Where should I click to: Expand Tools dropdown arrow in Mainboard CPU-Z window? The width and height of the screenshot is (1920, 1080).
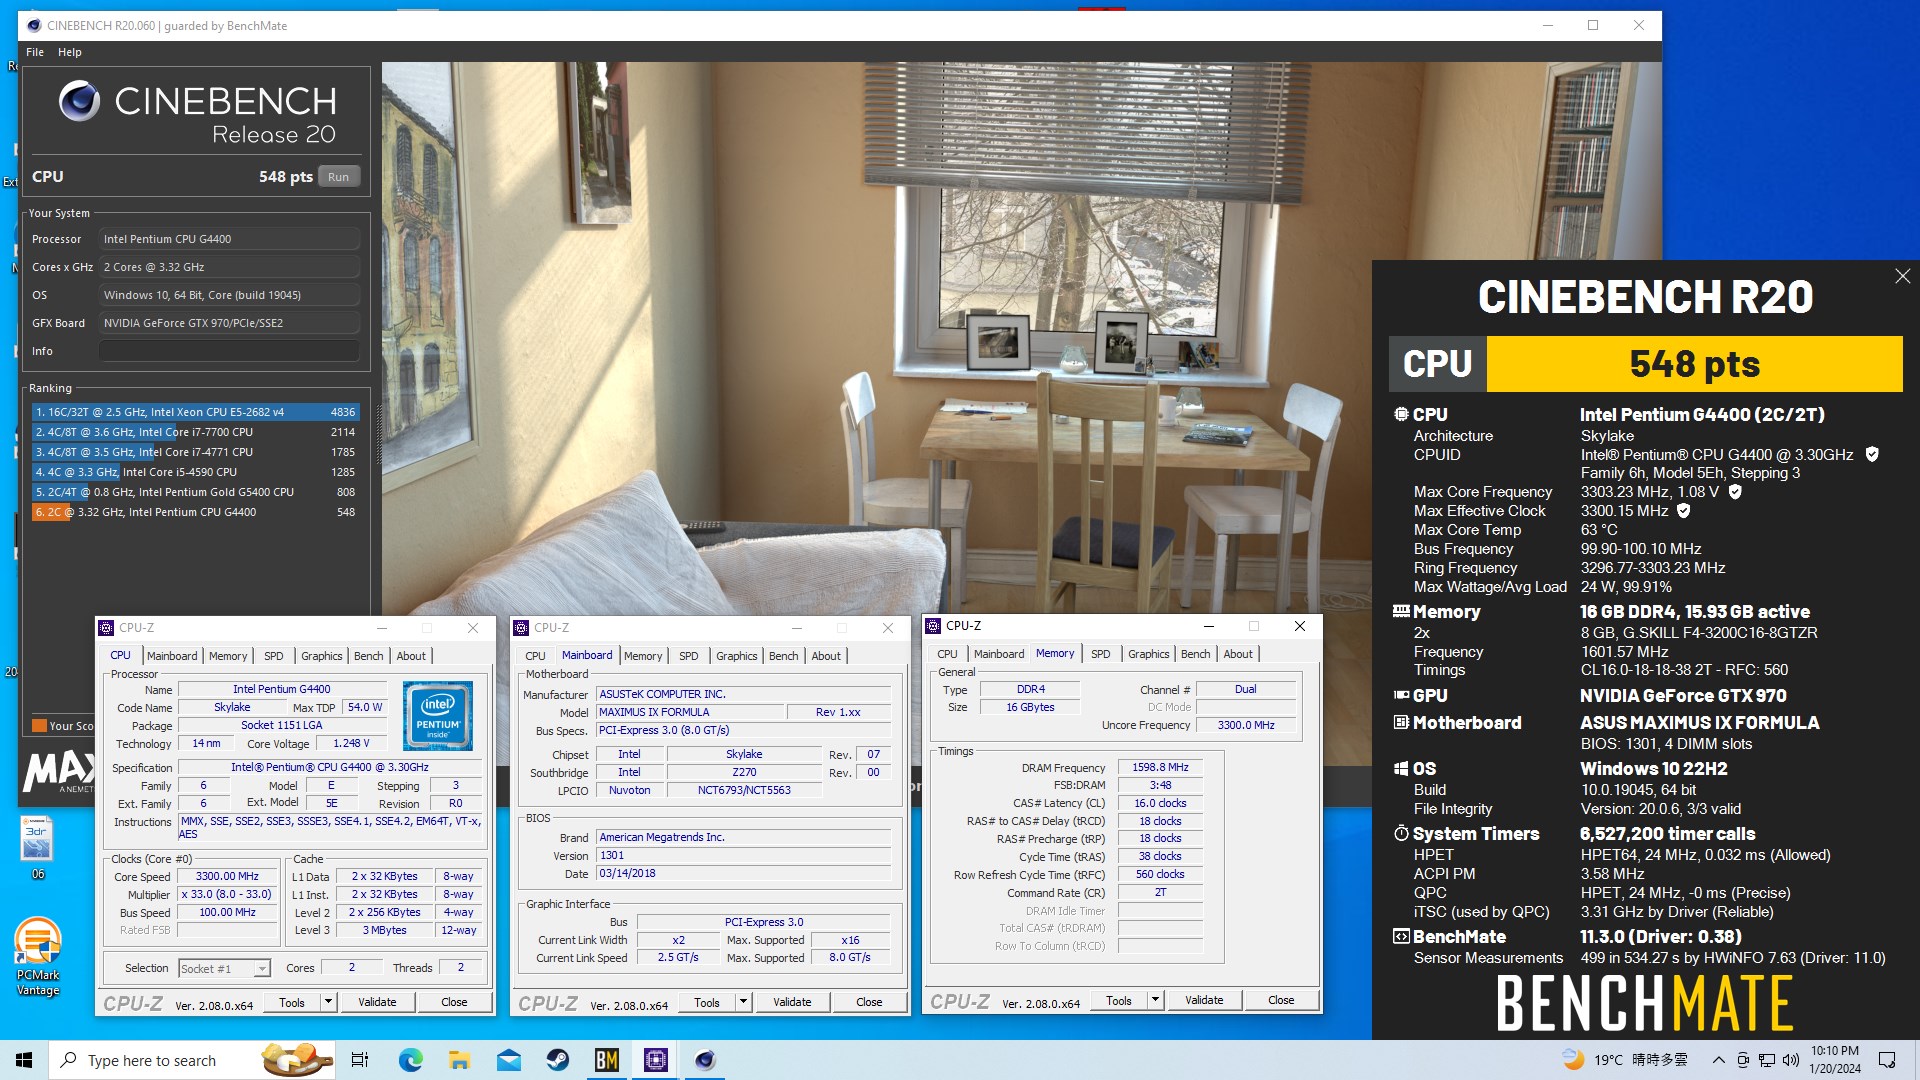pyautogui.click(x=743, y=1002)
